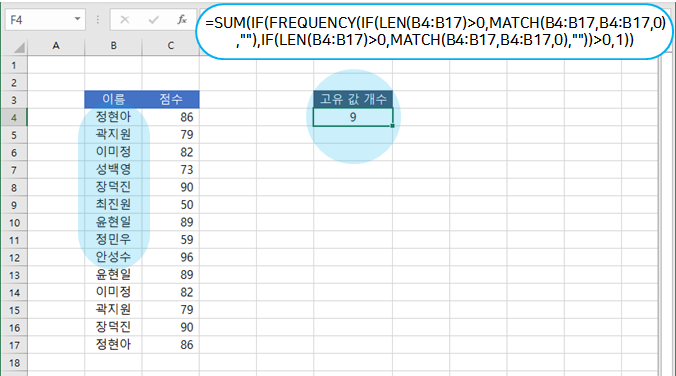Click the score 73 cell
This screenshot has height=376, width=676.
pos(171,169)
